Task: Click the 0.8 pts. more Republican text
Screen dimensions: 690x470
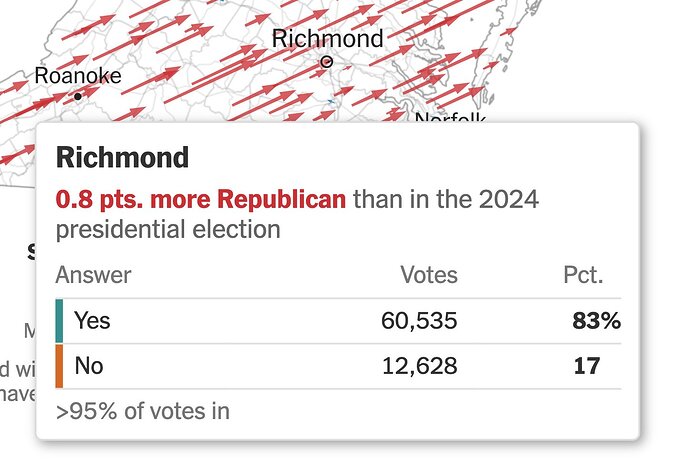Action: [201, 199]
